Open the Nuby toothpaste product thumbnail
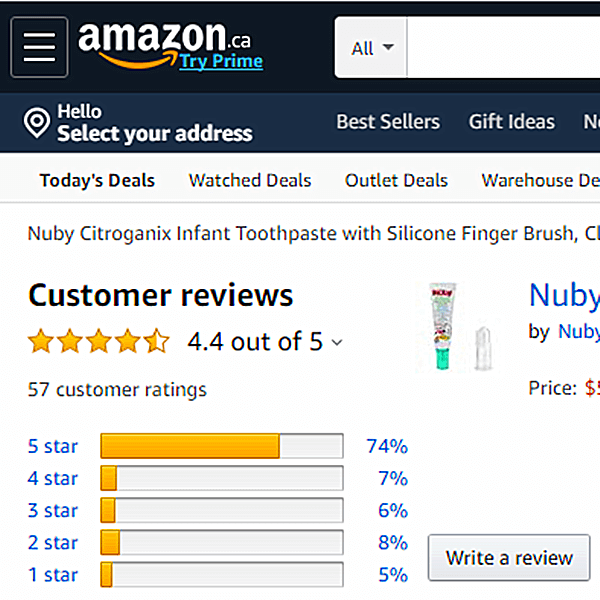Viewport: 600px width, 600px height. click(457, 326)
